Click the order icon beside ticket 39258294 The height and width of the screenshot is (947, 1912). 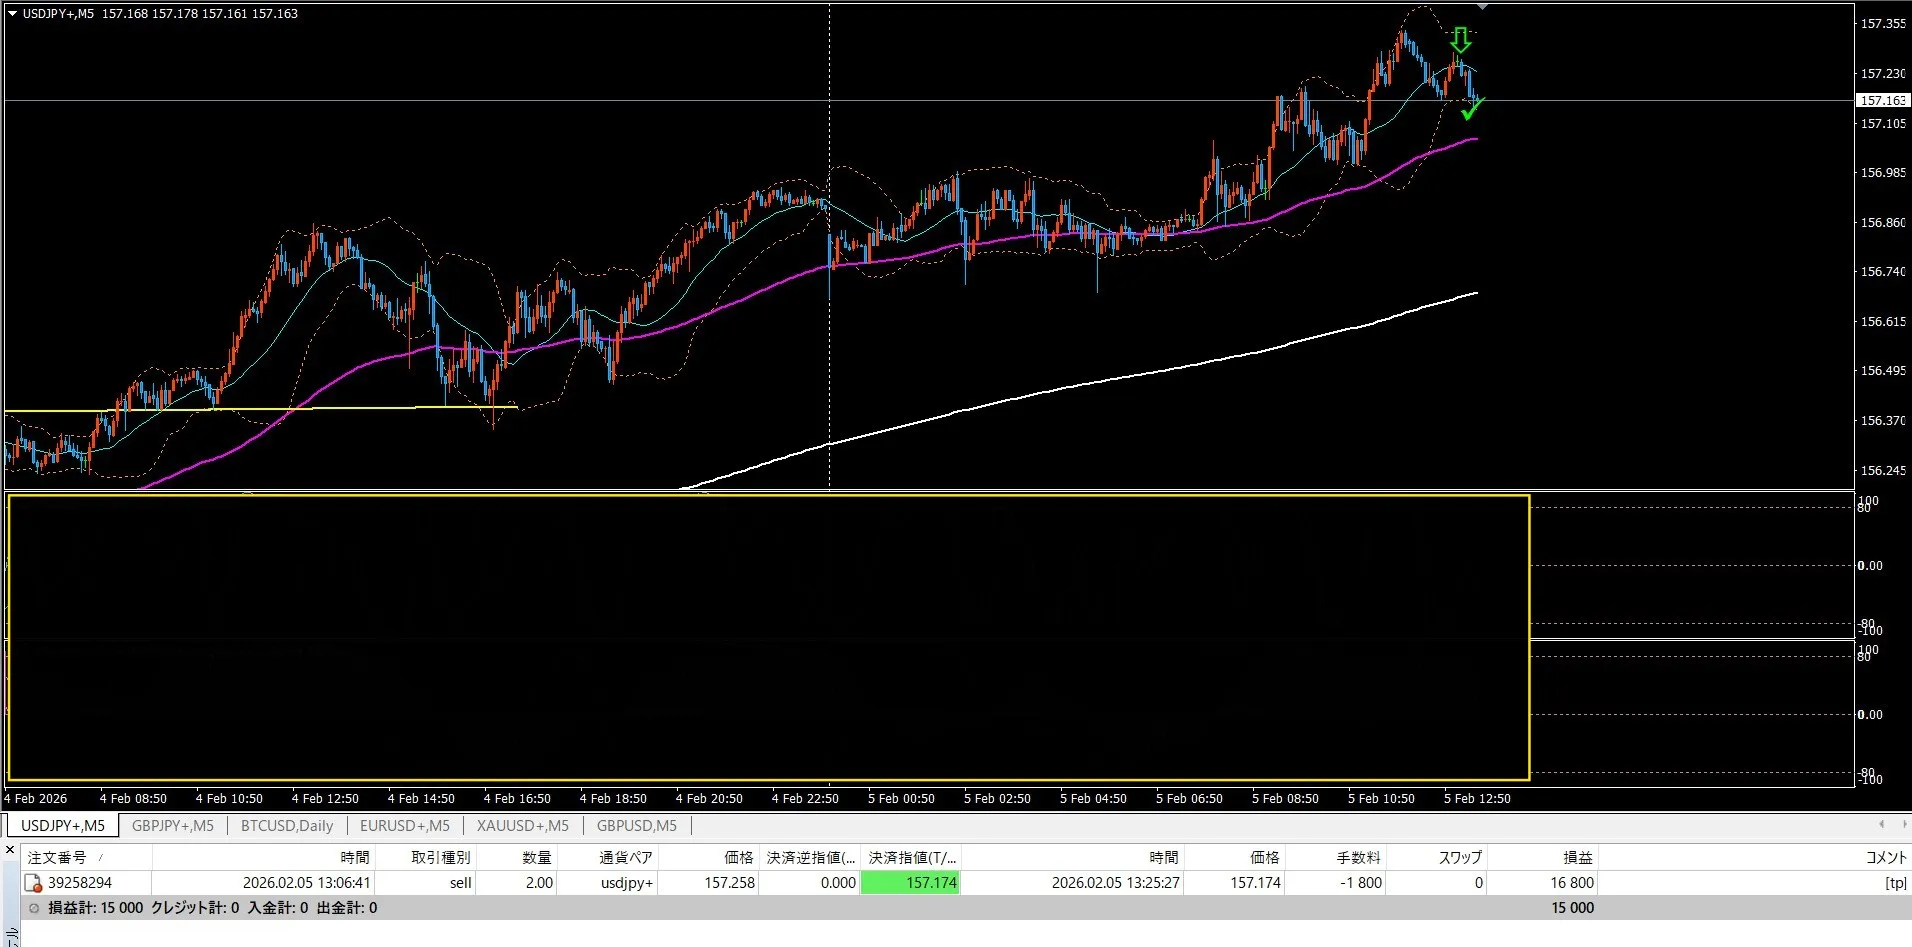pyautogui.click(x=33, y=883)
